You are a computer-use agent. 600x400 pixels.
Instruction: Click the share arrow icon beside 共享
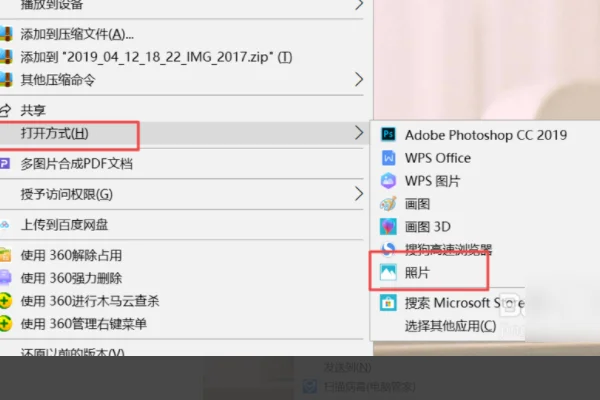(5, 111)
